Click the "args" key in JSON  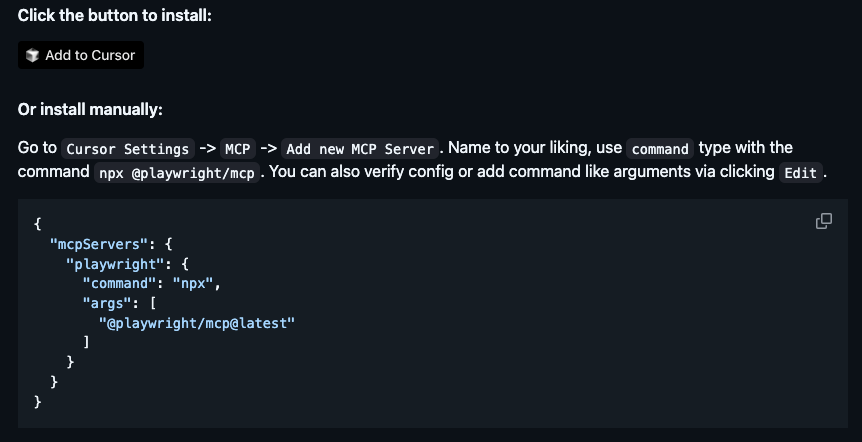tap(107, 303)
